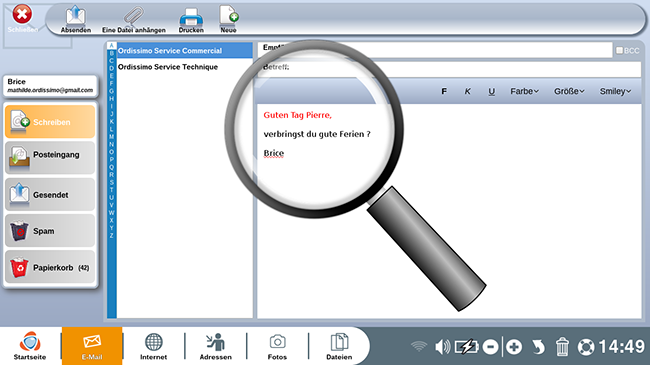Print the message with the Drucken icon
Screen dimensions: 650x365
pyautogui.click(x=191, y=20)
